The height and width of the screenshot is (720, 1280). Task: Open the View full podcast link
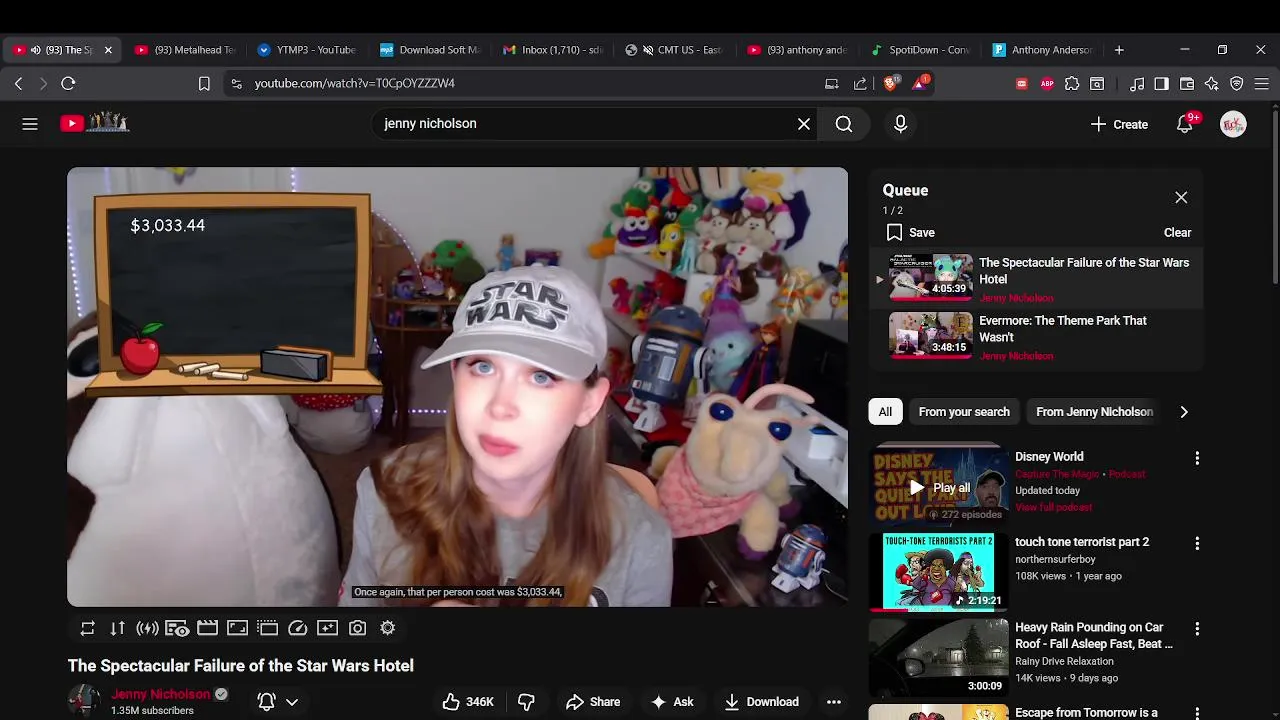coord(1053,507)
